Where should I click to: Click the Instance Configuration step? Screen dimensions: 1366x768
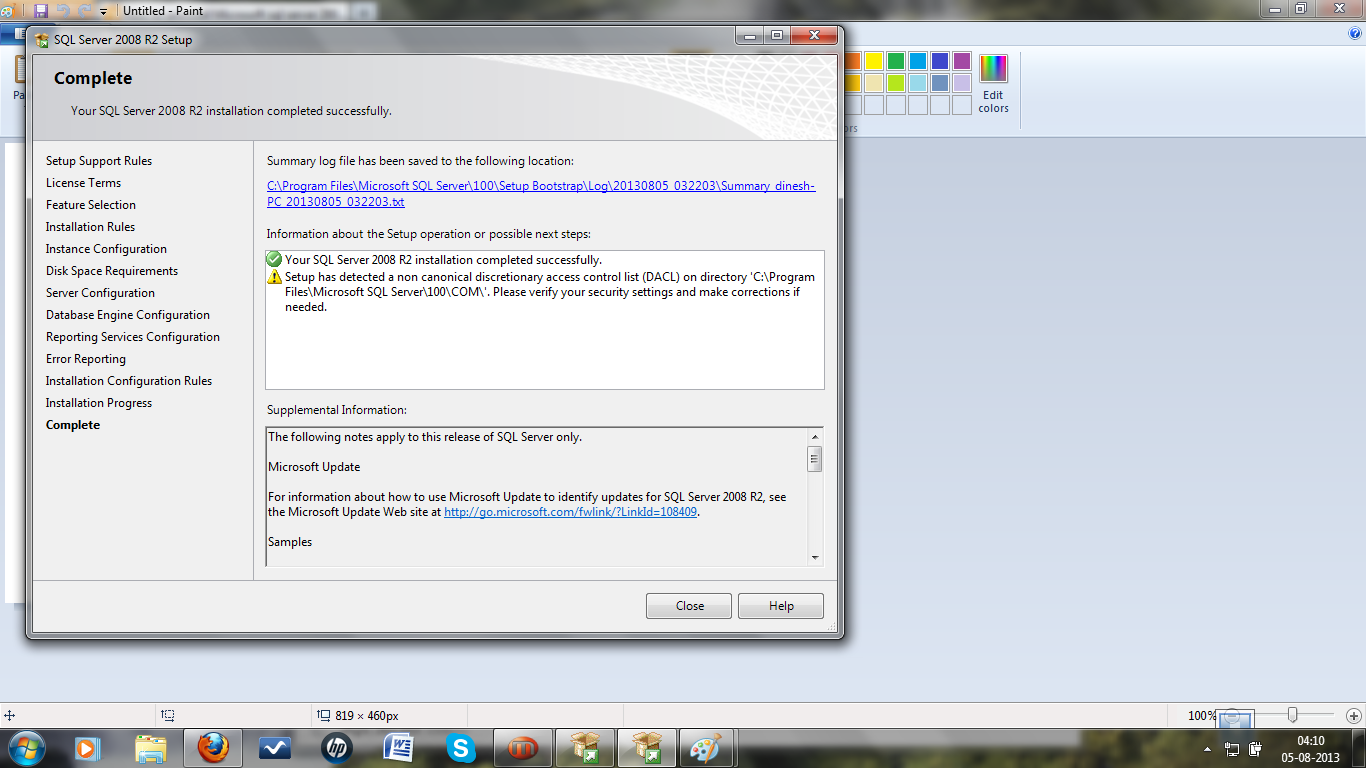(106, 249)
